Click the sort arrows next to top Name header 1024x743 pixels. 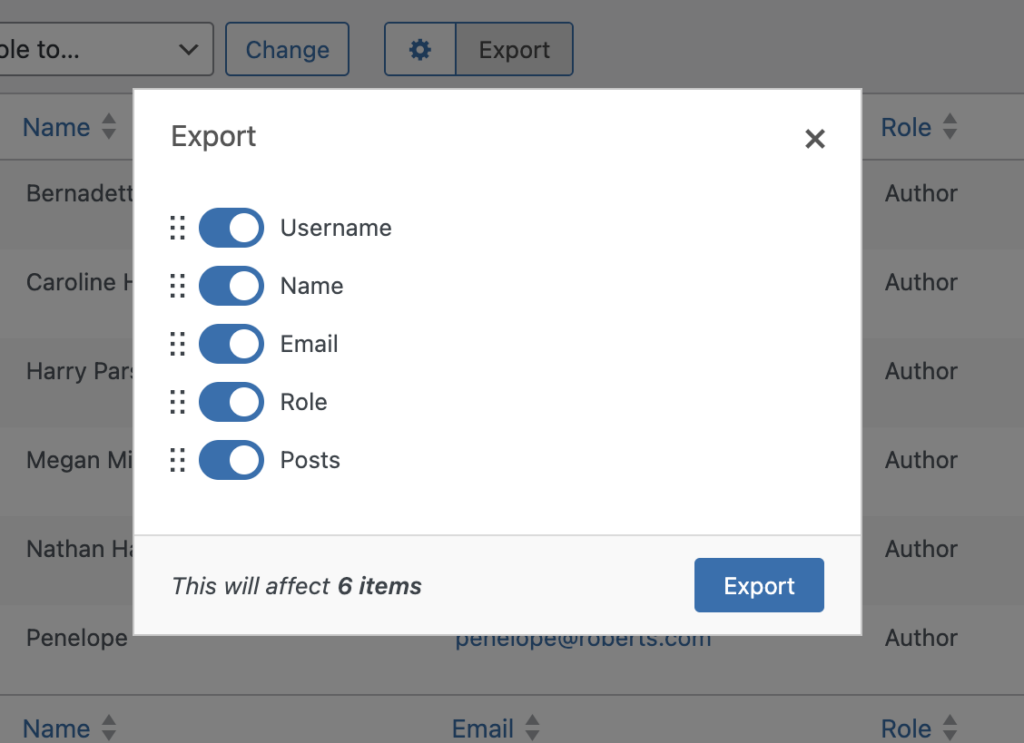point(109,127)
